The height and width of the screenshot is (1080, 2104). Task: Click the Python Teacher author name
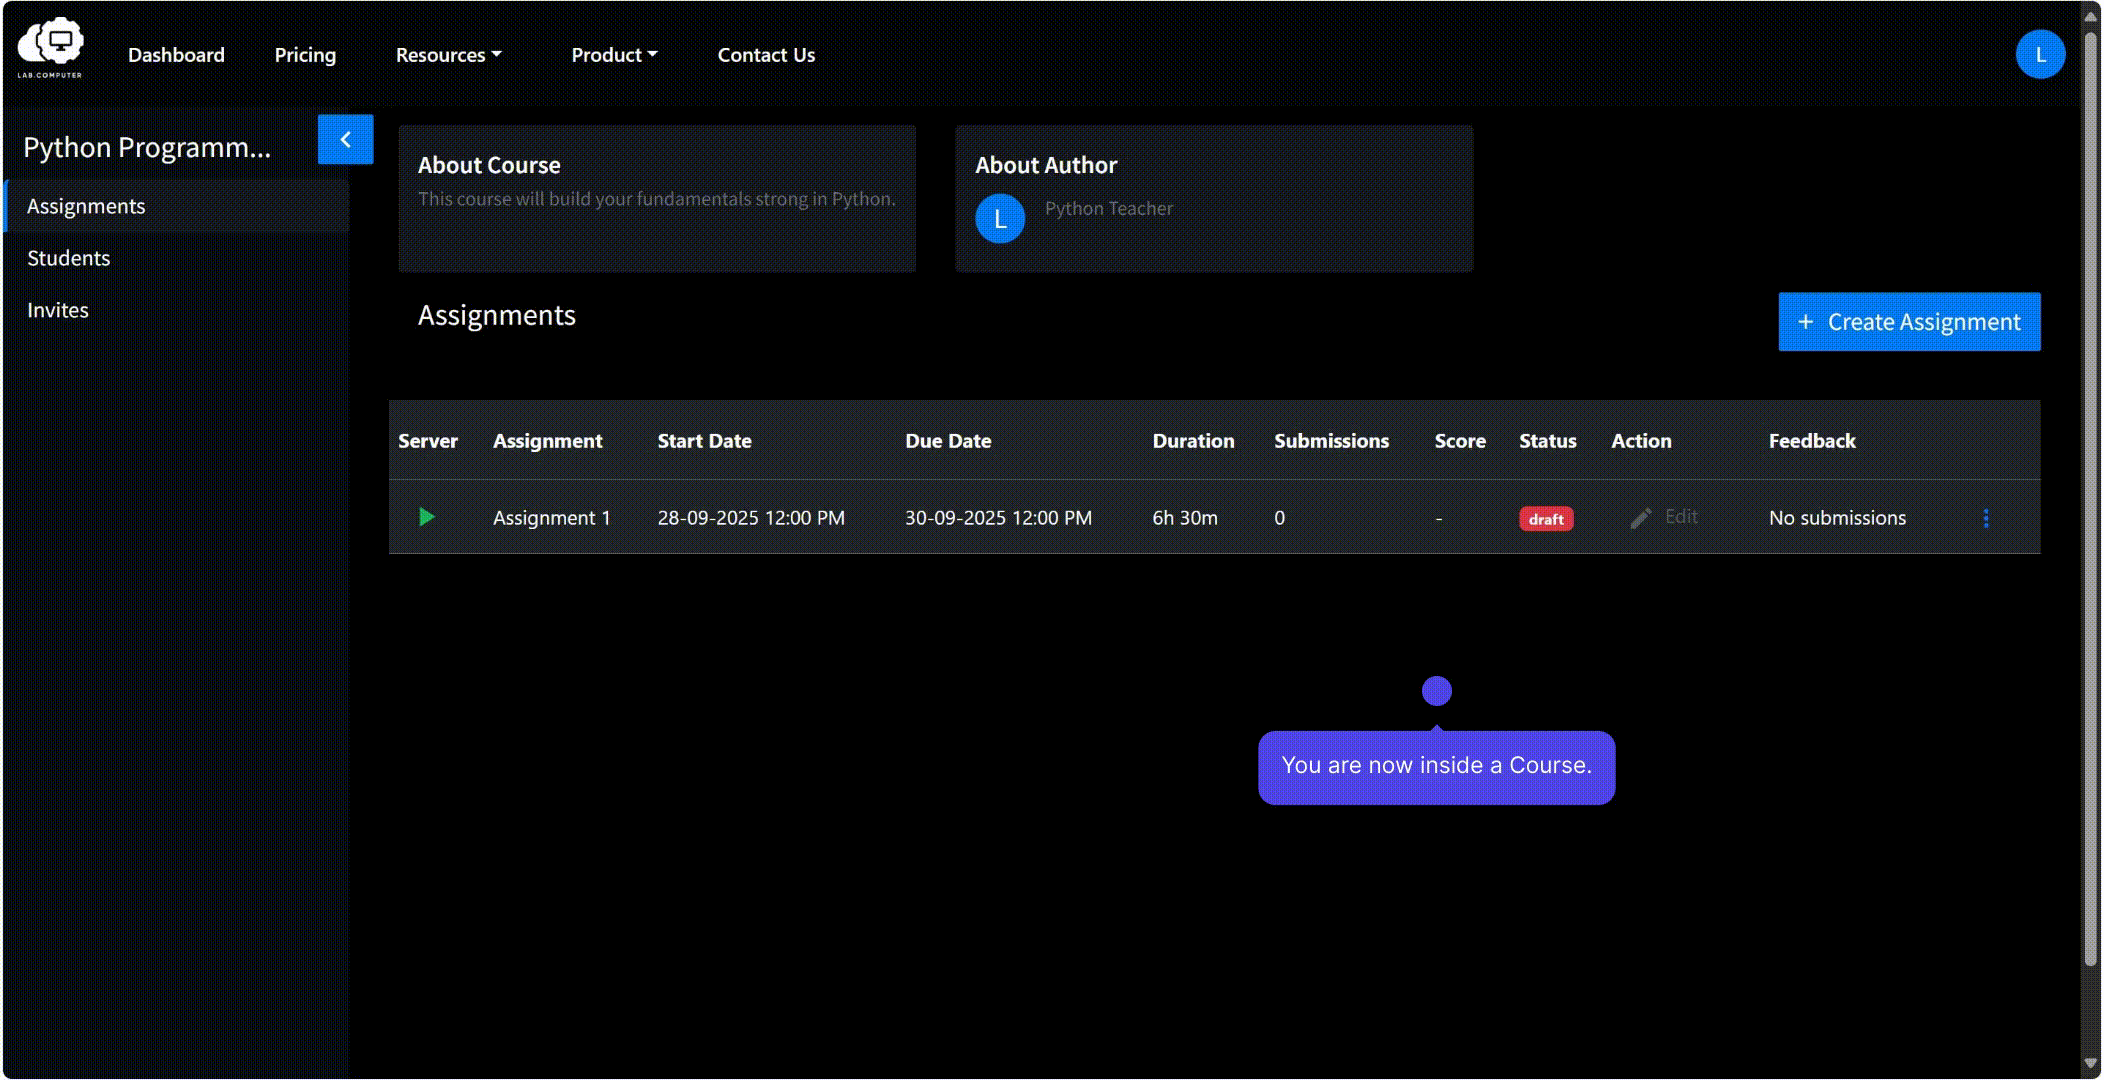1109,208
